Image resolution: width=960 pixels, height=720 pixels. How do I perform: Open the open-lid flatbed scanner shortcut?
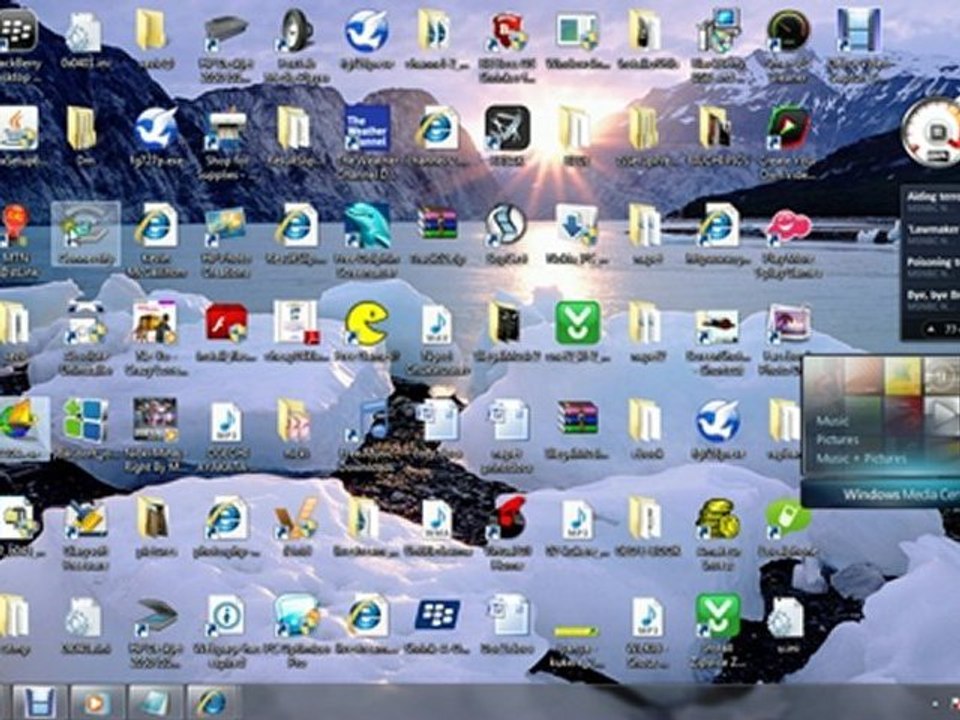pos(156,616)
